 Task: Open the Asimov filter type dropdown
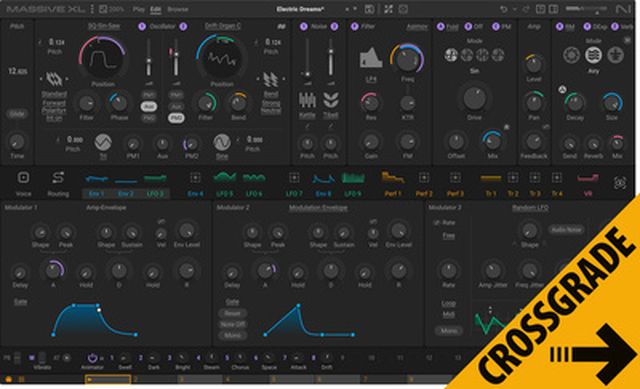(x=417, y=27)
